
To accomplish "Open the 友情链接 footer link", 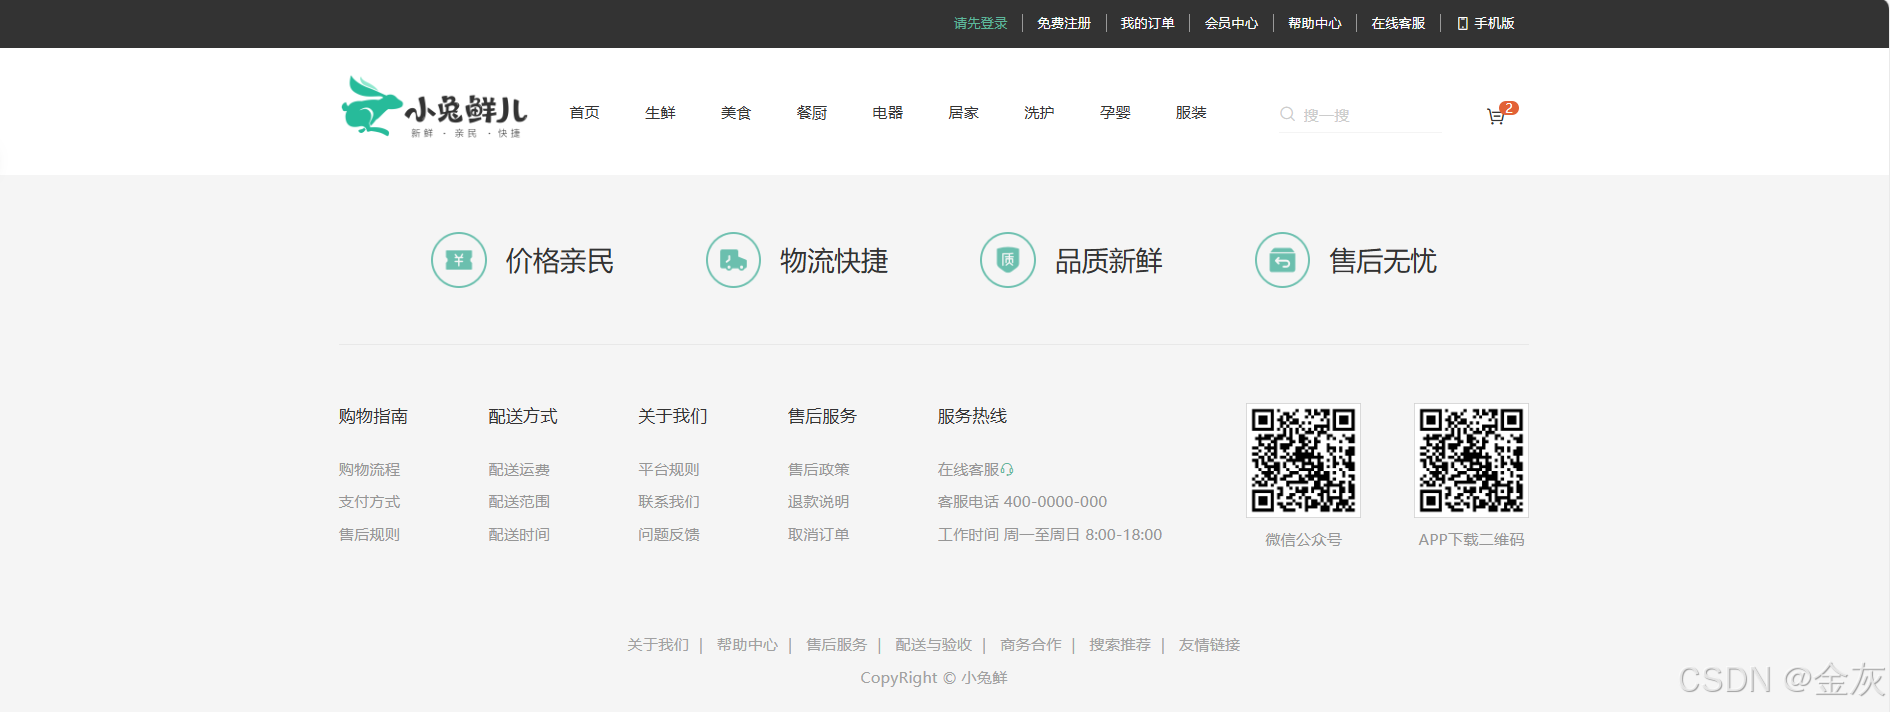I will (x=1209, y=645).
